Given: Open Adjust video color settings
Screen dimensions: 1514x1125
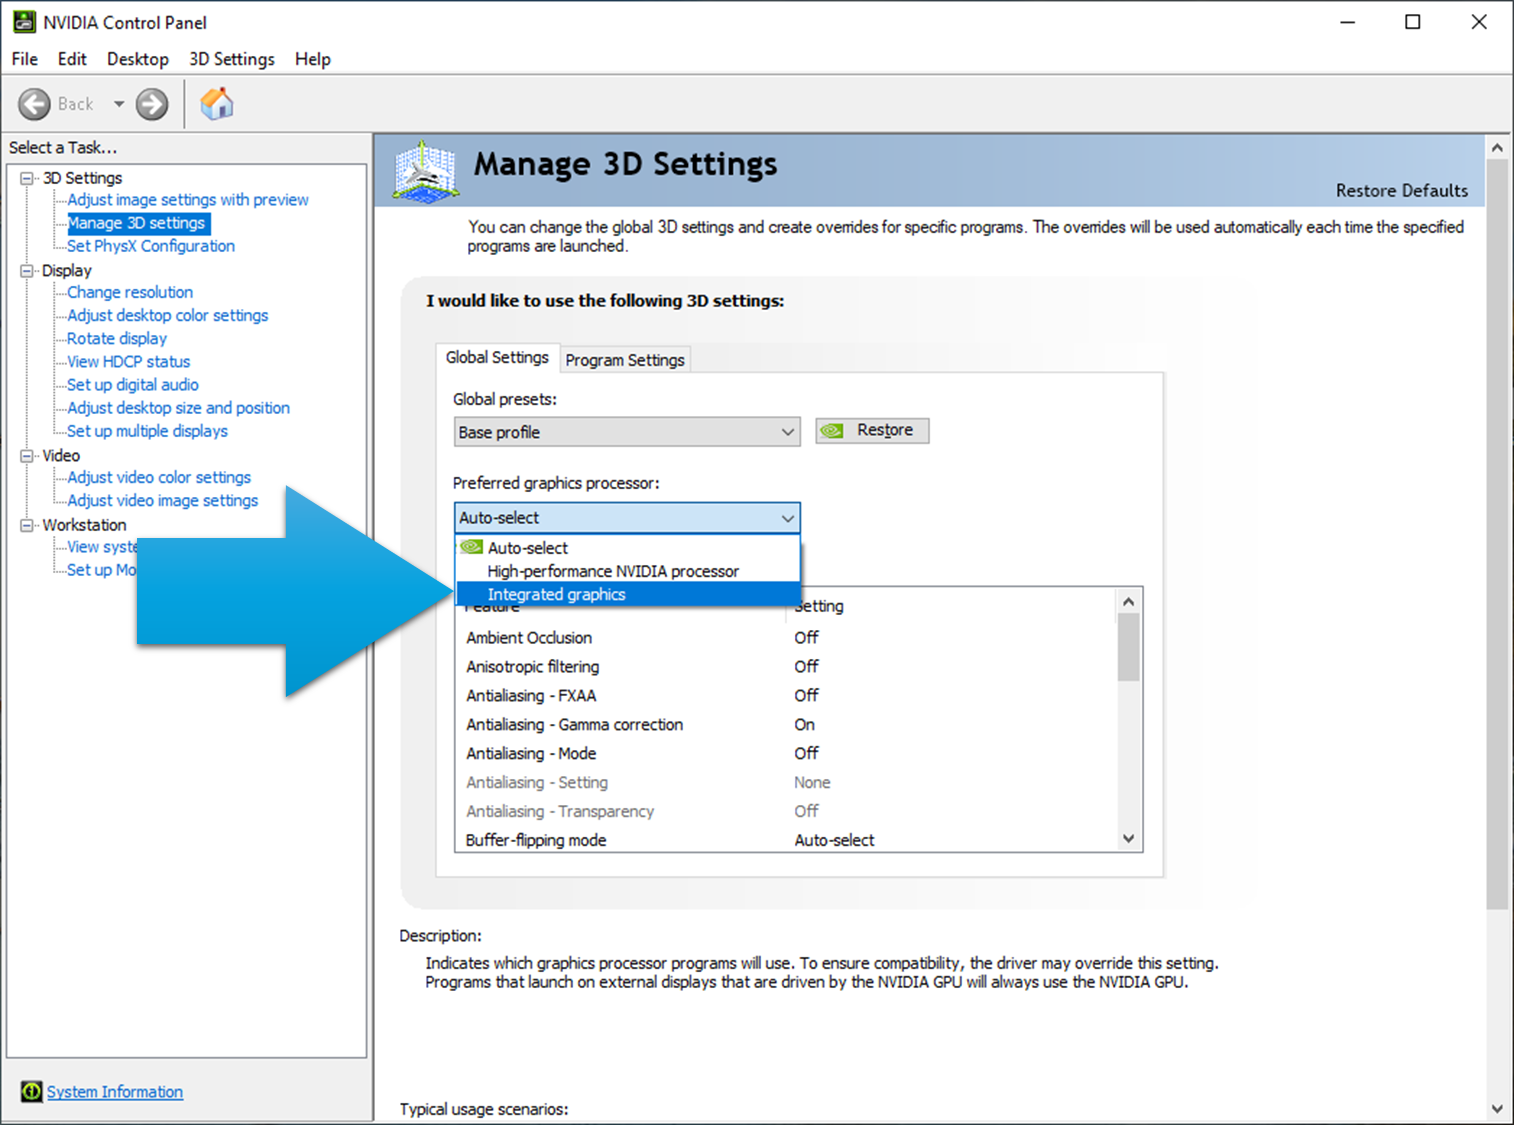Looking at the screenshot, I should [159, 477].
